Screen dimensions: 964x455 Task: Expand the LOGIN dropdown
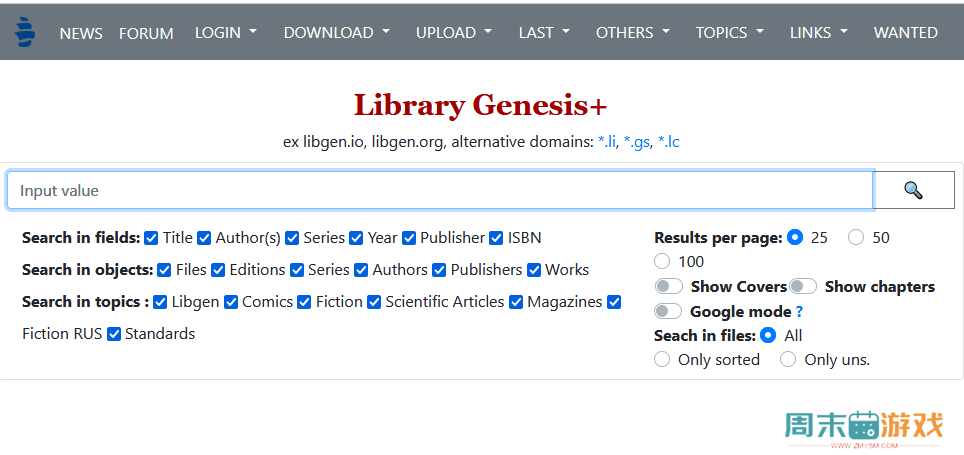[x=226, y=33]
